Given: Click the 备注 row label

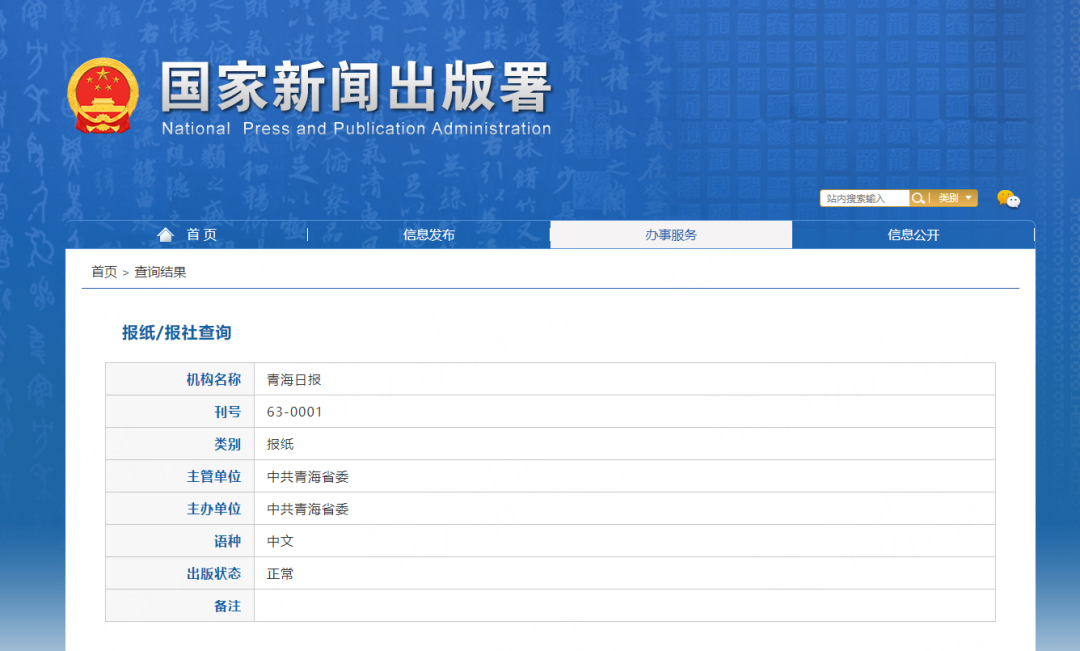Looking at the screenshot, I should [x=227, y=606].
